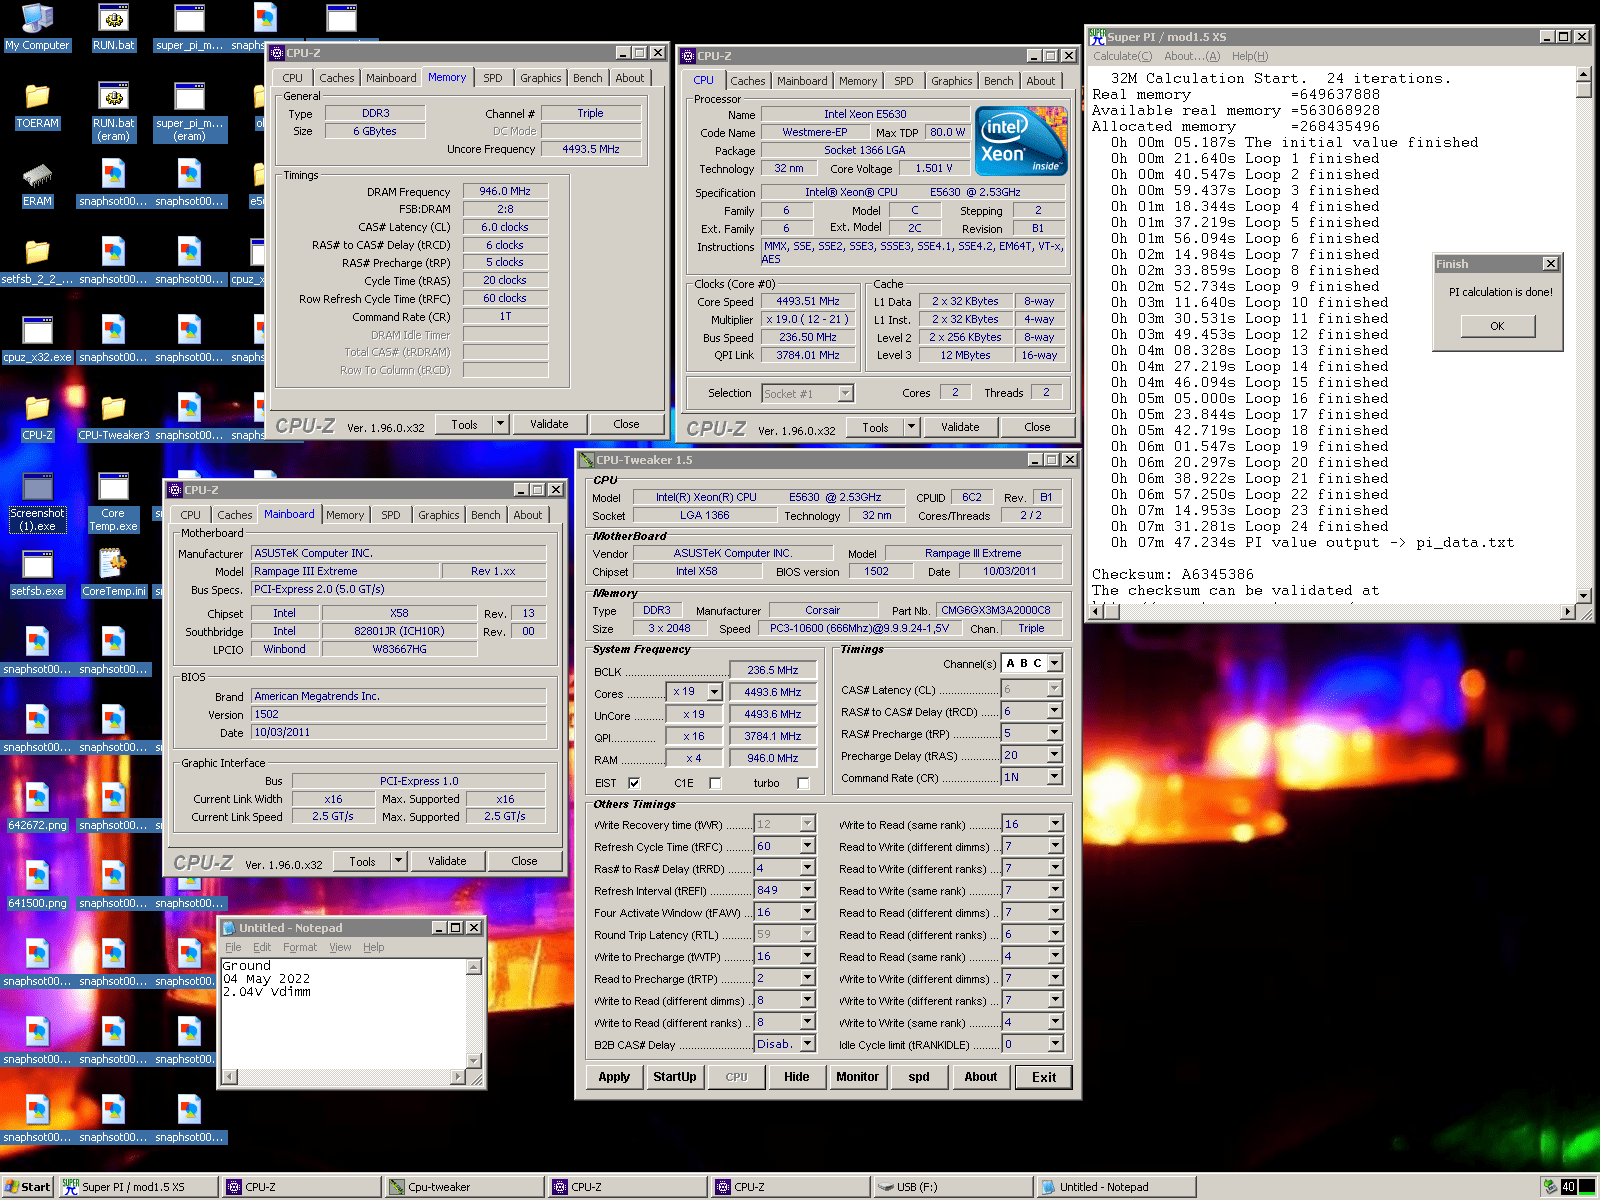Switch to the SPD tab in Memory CPU-Z window
Image resolution: width=1600 pixels, height=1200 pixels.
pyautogui.click(x=493, y=78)
